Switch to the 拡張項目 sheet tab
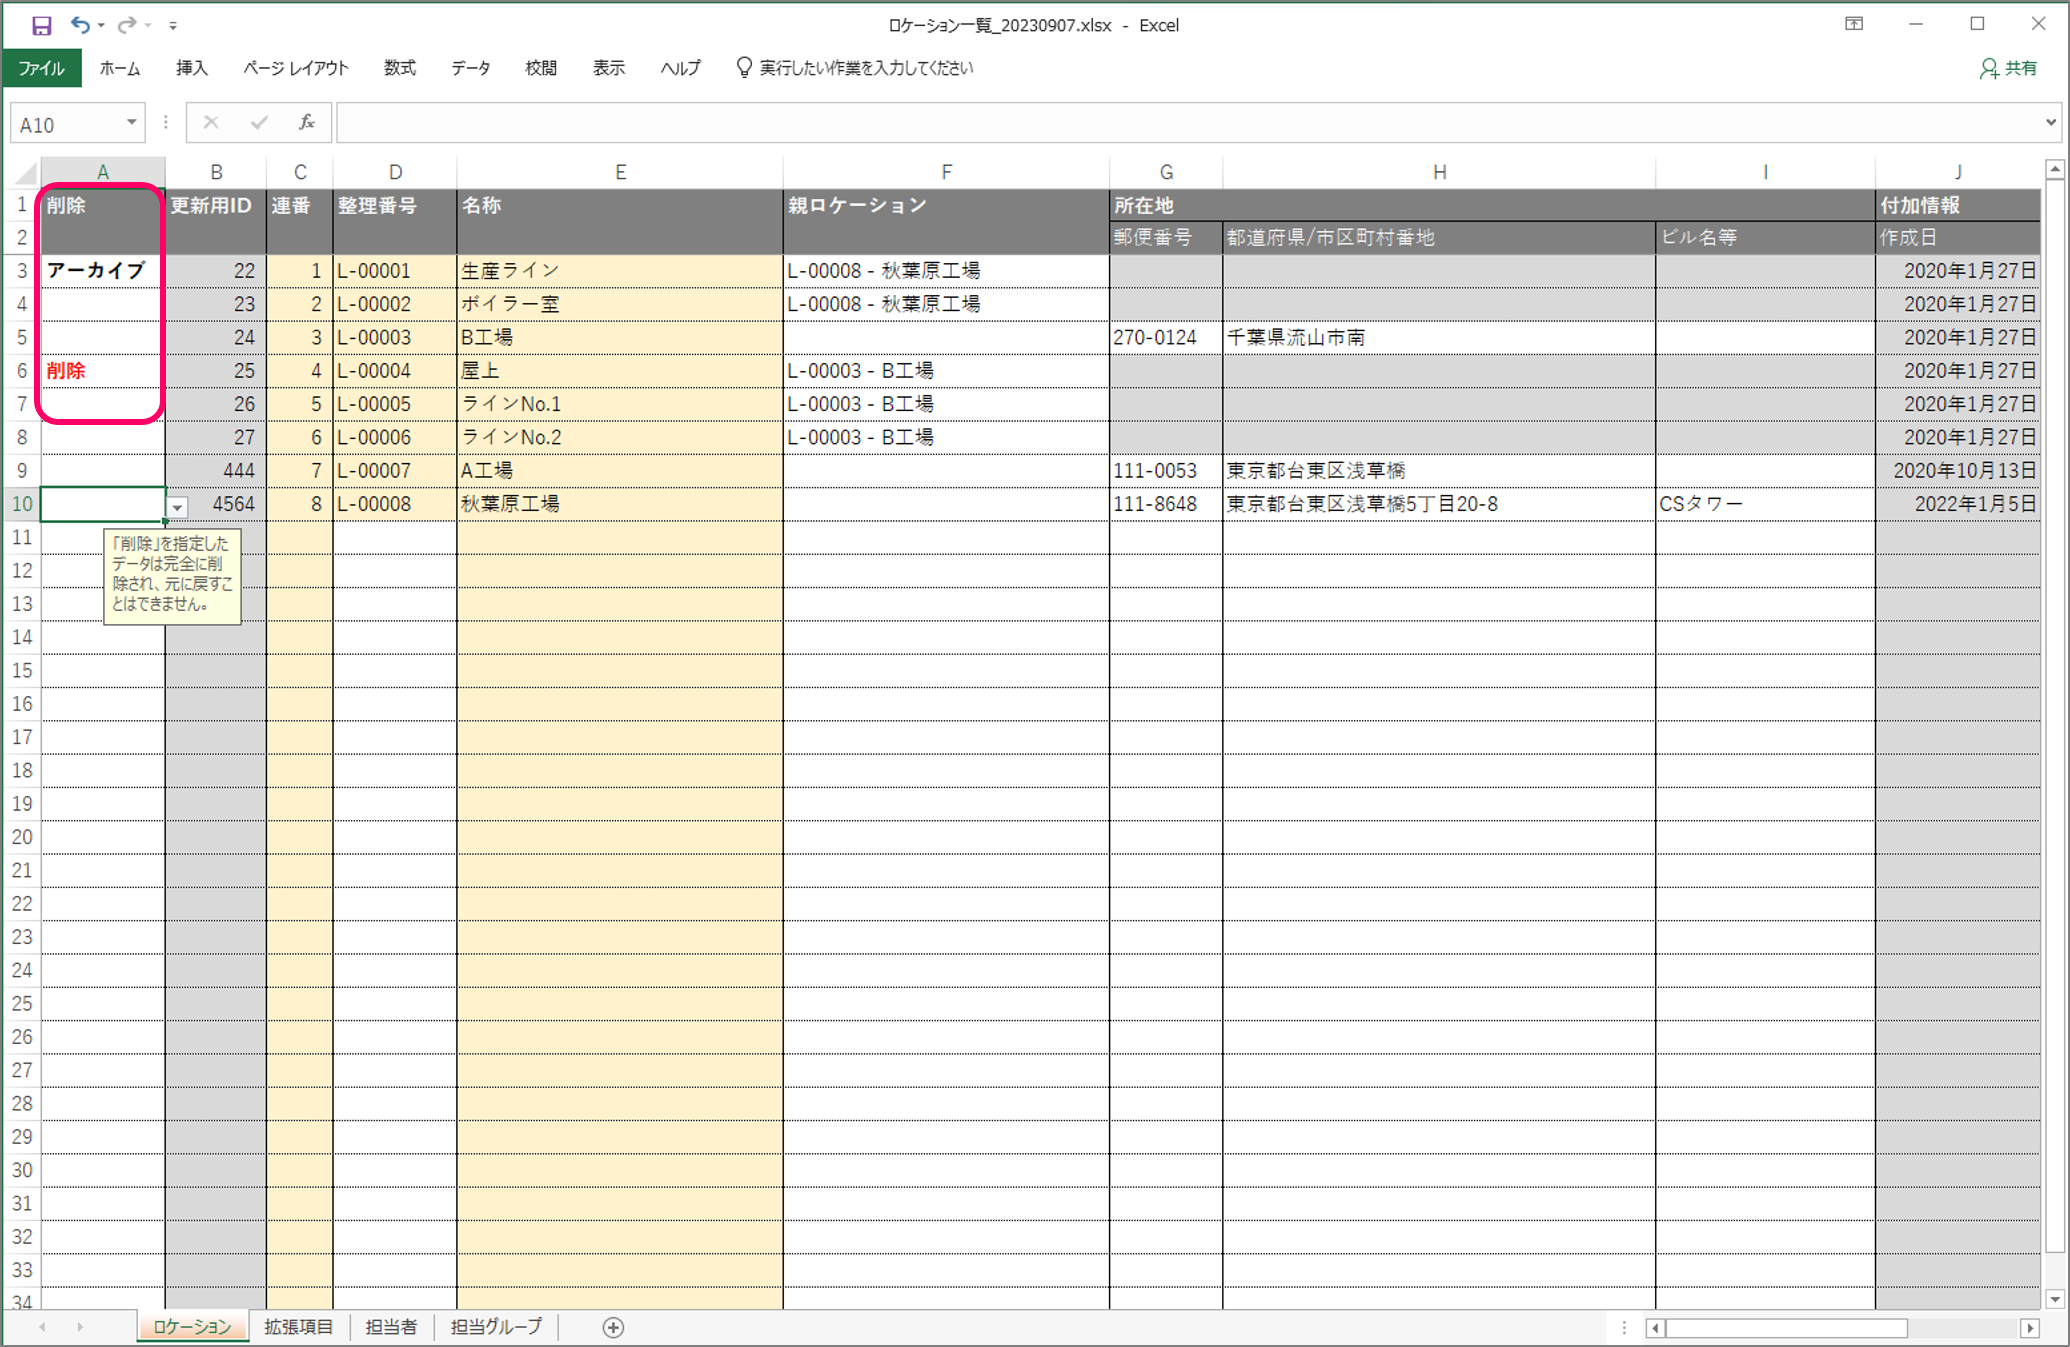Screen dimensions: 2070x1347 298,1327
